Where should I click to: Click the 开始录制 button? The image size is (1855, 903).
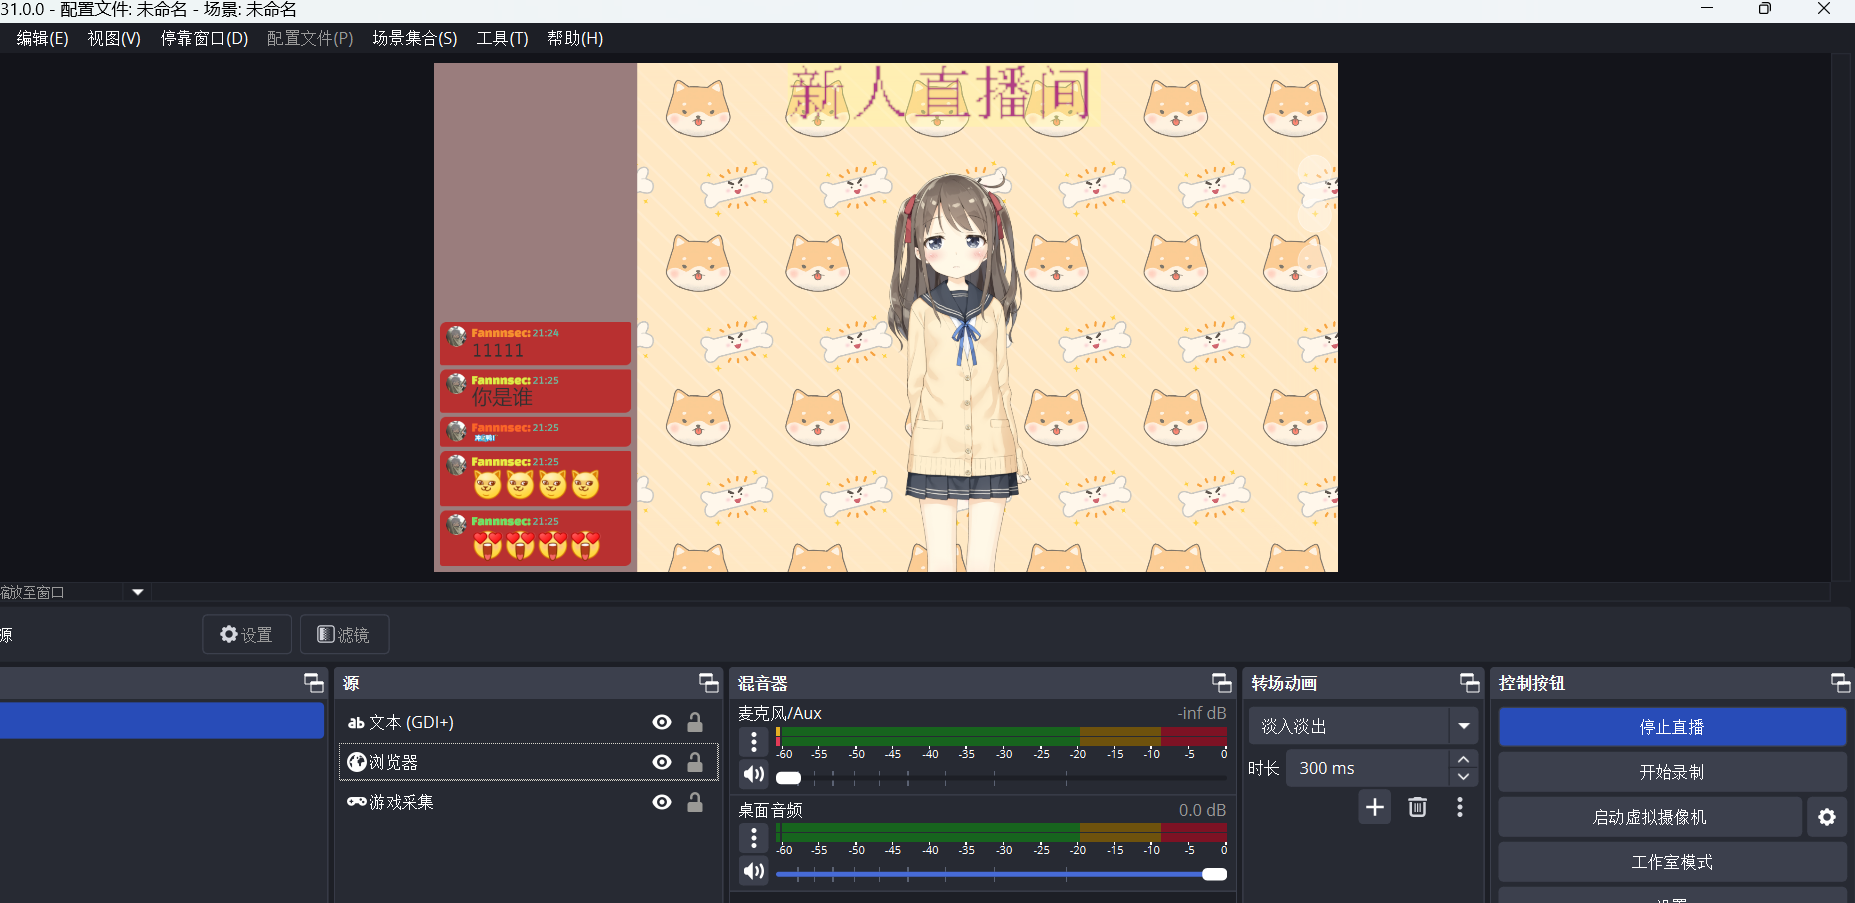1672,772
